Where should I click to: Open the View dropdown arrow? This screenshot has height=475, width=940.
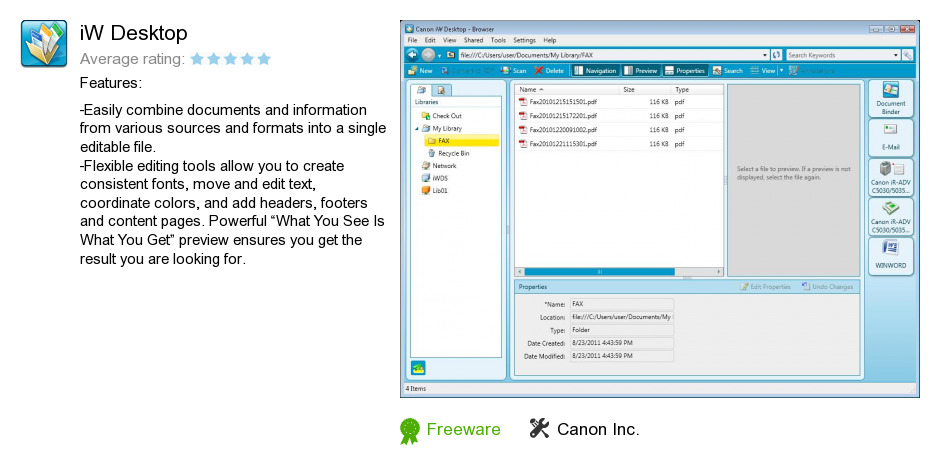[x=781, y=71]
